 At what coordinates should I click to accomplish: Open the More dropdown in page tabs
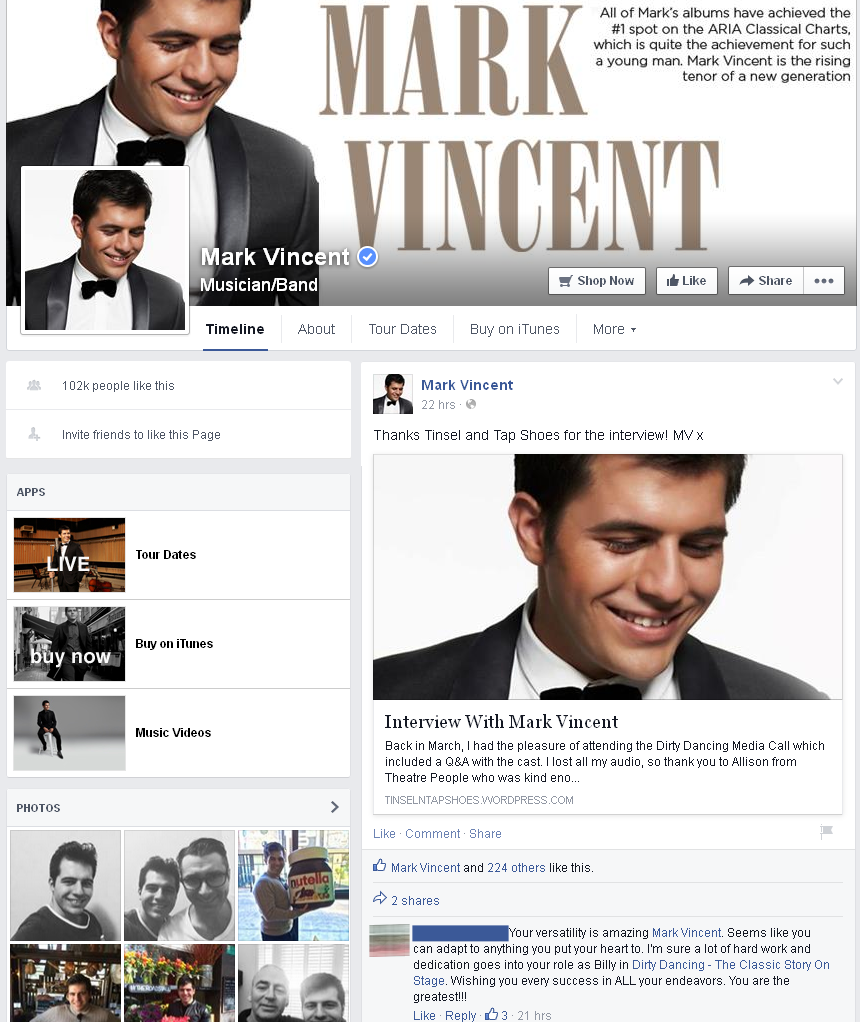click(x=613, y=329)
